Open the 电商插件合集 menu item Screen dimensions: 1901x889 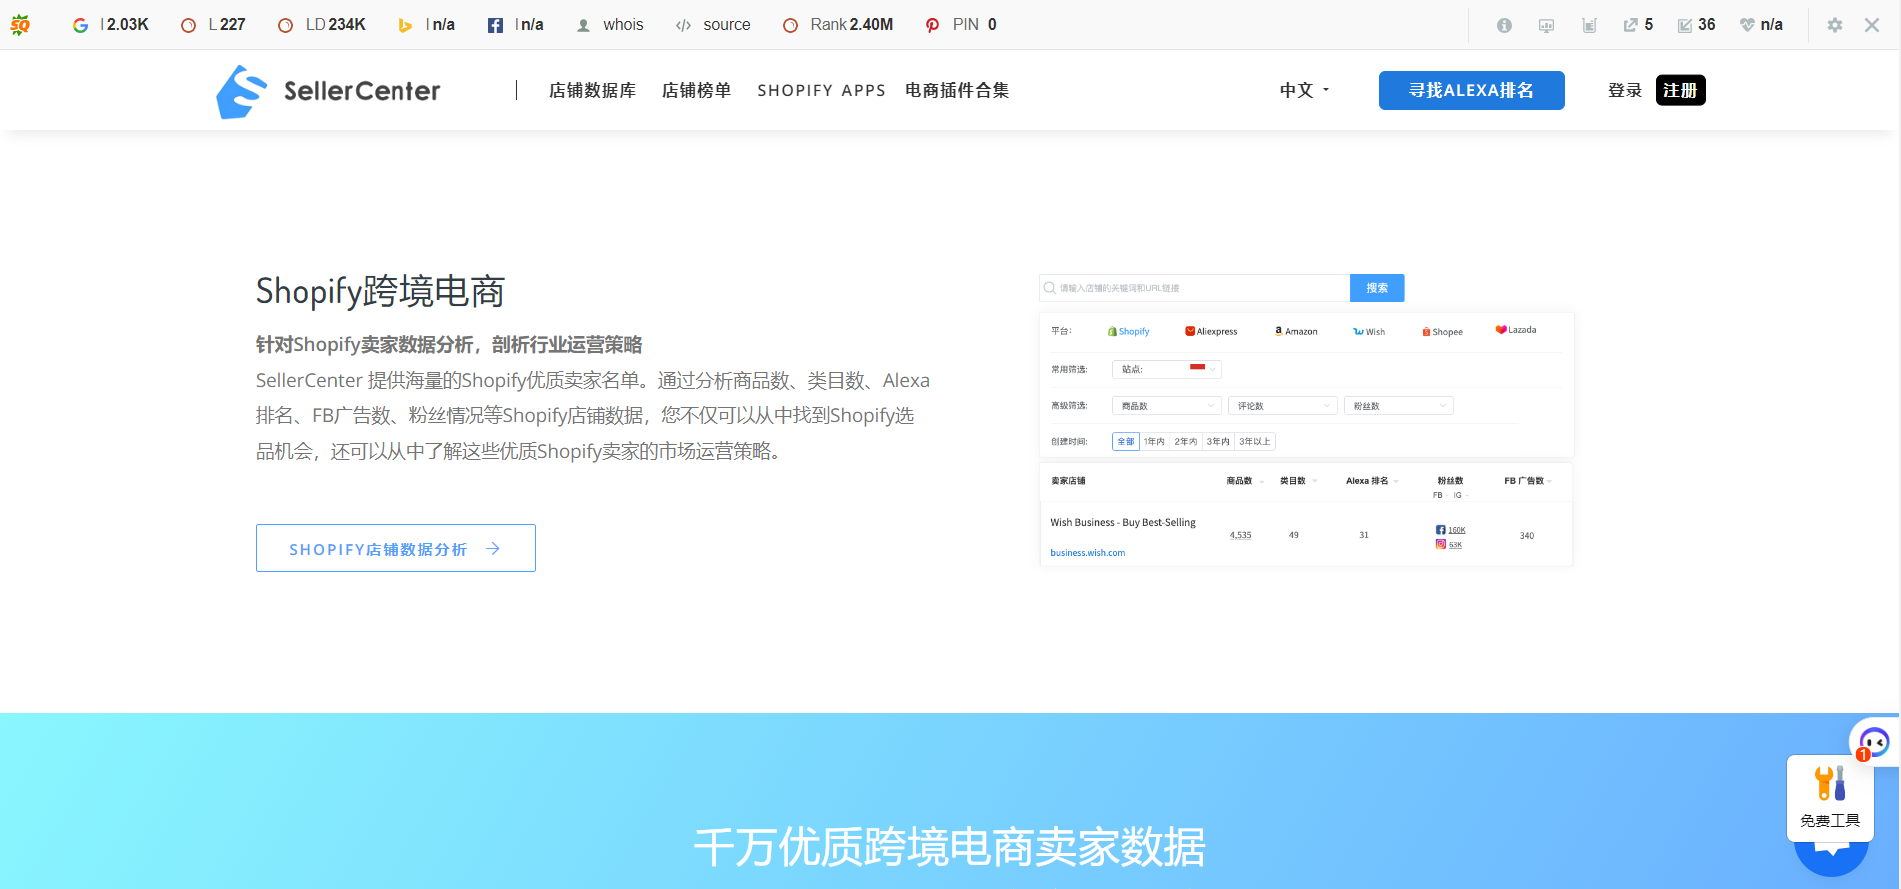coord(957,90)
